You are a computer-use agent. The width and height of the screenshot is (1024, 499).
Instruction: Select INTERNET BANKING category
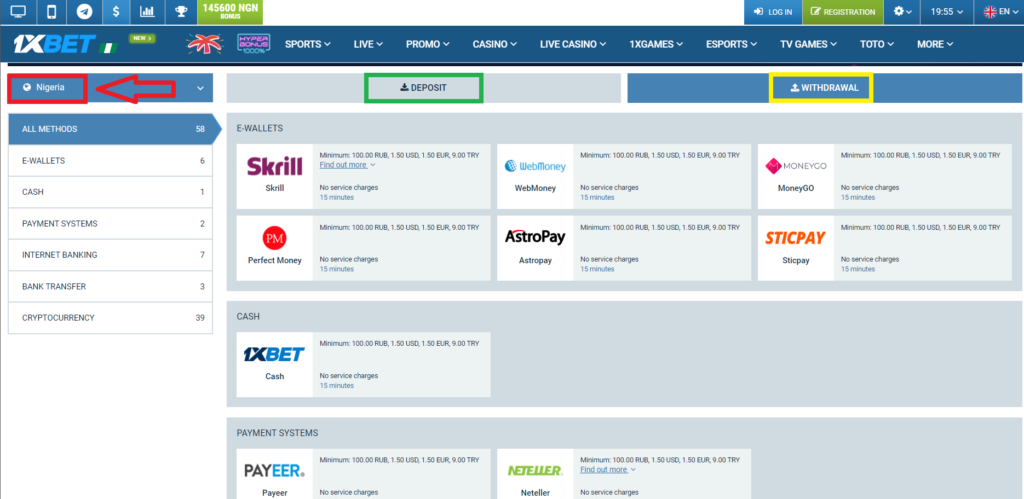[110, 255]
